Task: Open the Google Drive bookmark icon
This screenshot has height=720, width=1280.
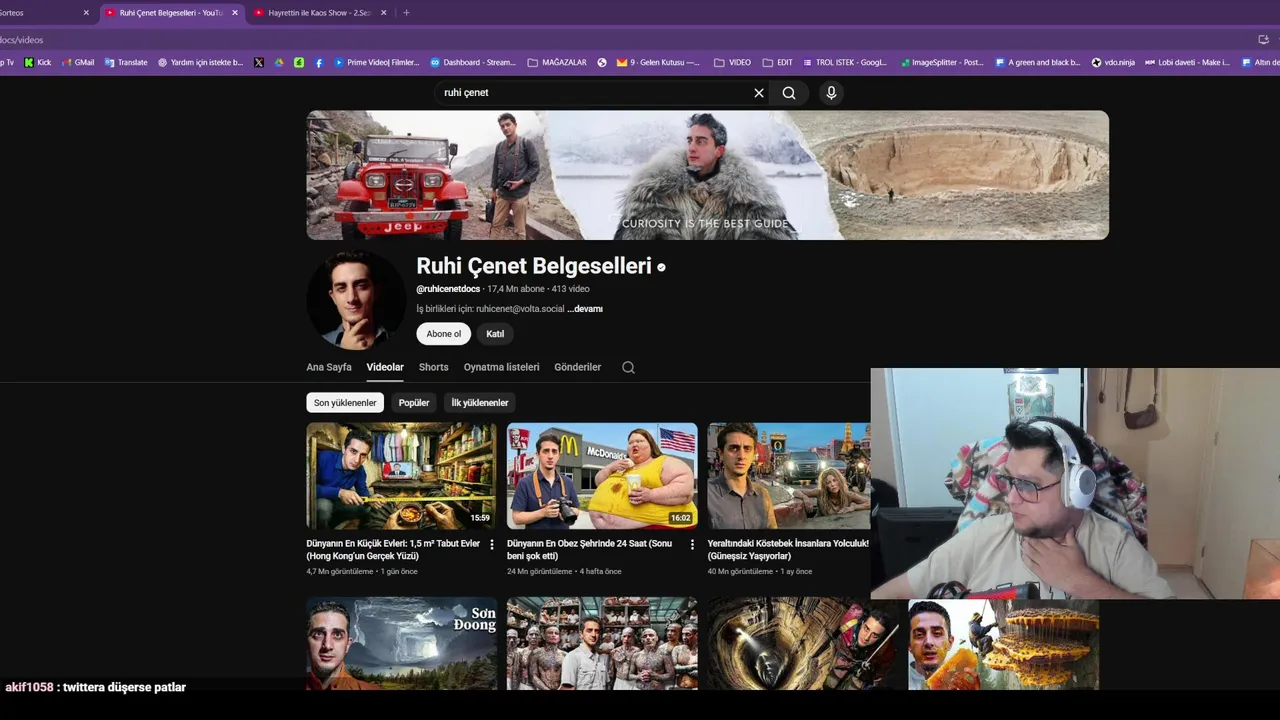Action: (279, 62)
